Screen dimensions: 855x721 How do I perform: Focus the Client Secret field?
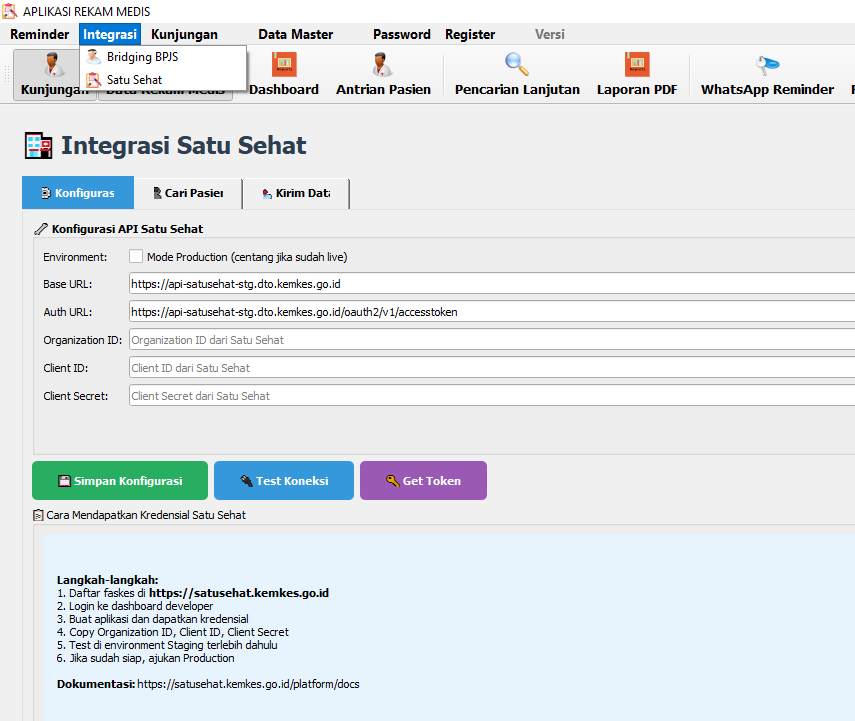tap(492, 396)
